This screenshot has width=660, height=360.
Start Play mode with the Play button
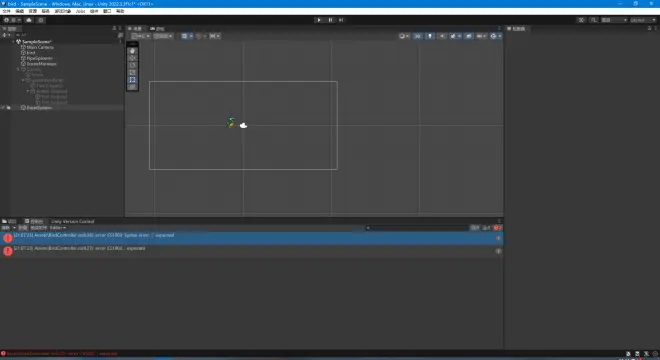tap(319, 20)
